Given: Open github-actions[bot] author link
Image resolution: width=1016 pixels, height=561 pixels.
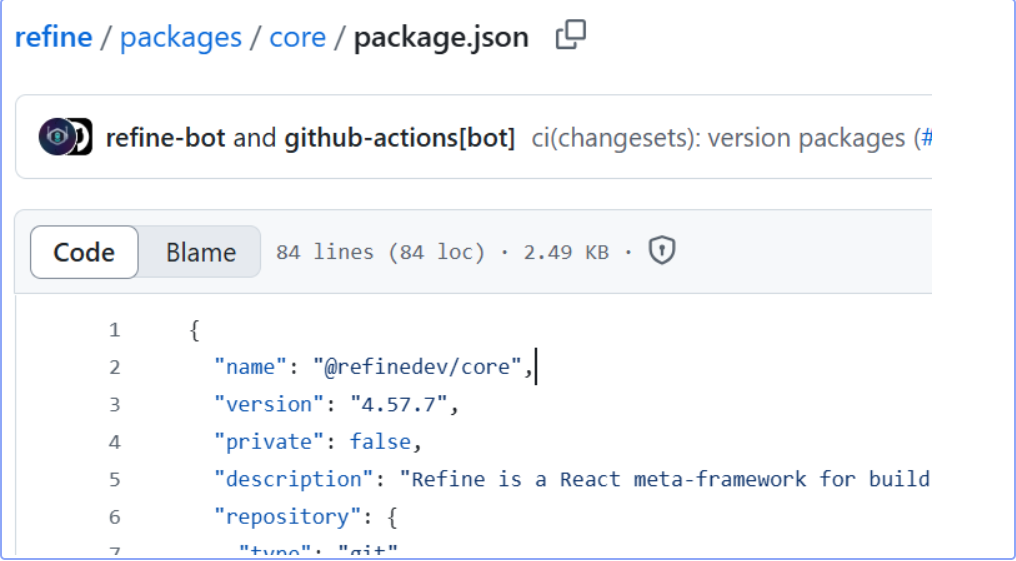Looking at the screenshot, I should pyautogui.click(x=400, y=137).
